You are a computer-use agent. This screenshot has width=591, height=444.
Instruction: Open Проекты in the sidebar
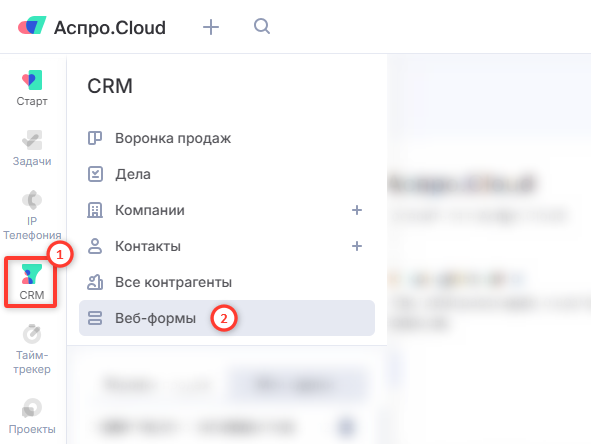pos(32,416)
